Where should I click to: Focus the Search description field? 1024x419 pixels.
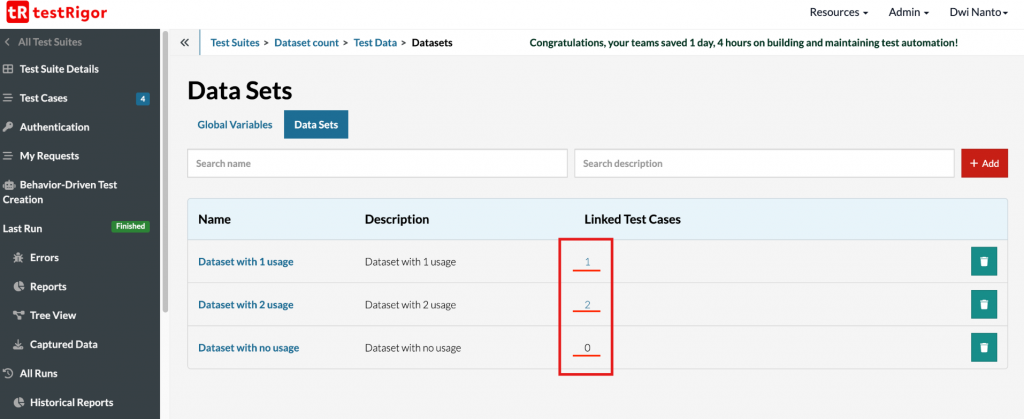coord(764,163)
